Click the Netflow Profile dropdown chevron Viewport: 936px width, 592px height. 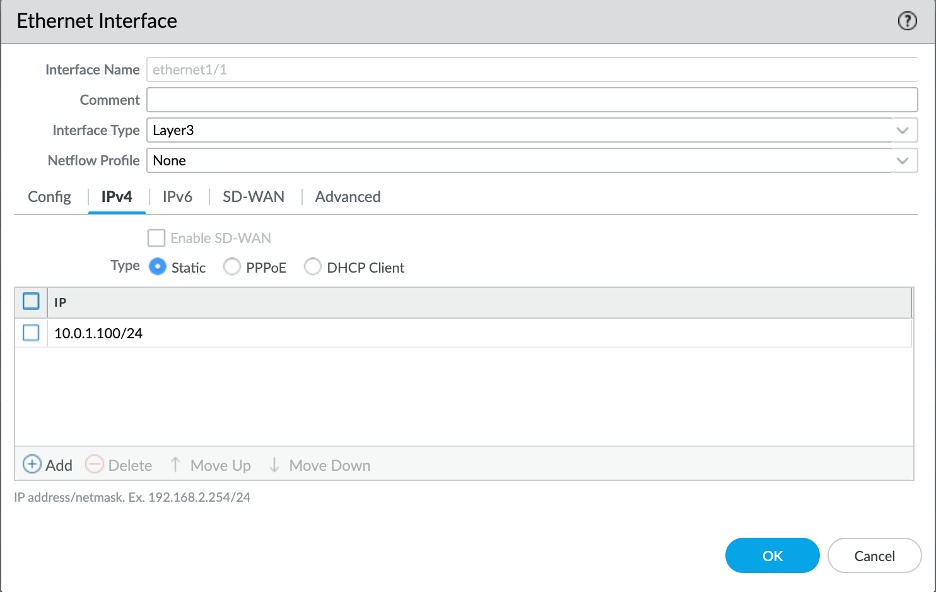click(903, 160)
